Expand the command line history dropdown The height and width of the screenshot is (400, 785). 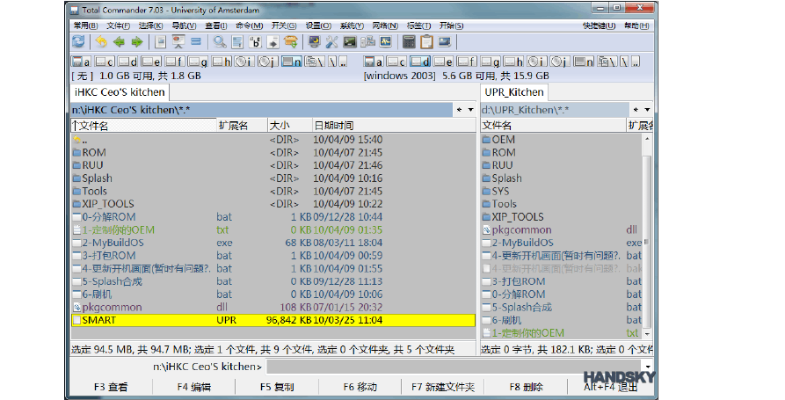[x=649, y=367]
